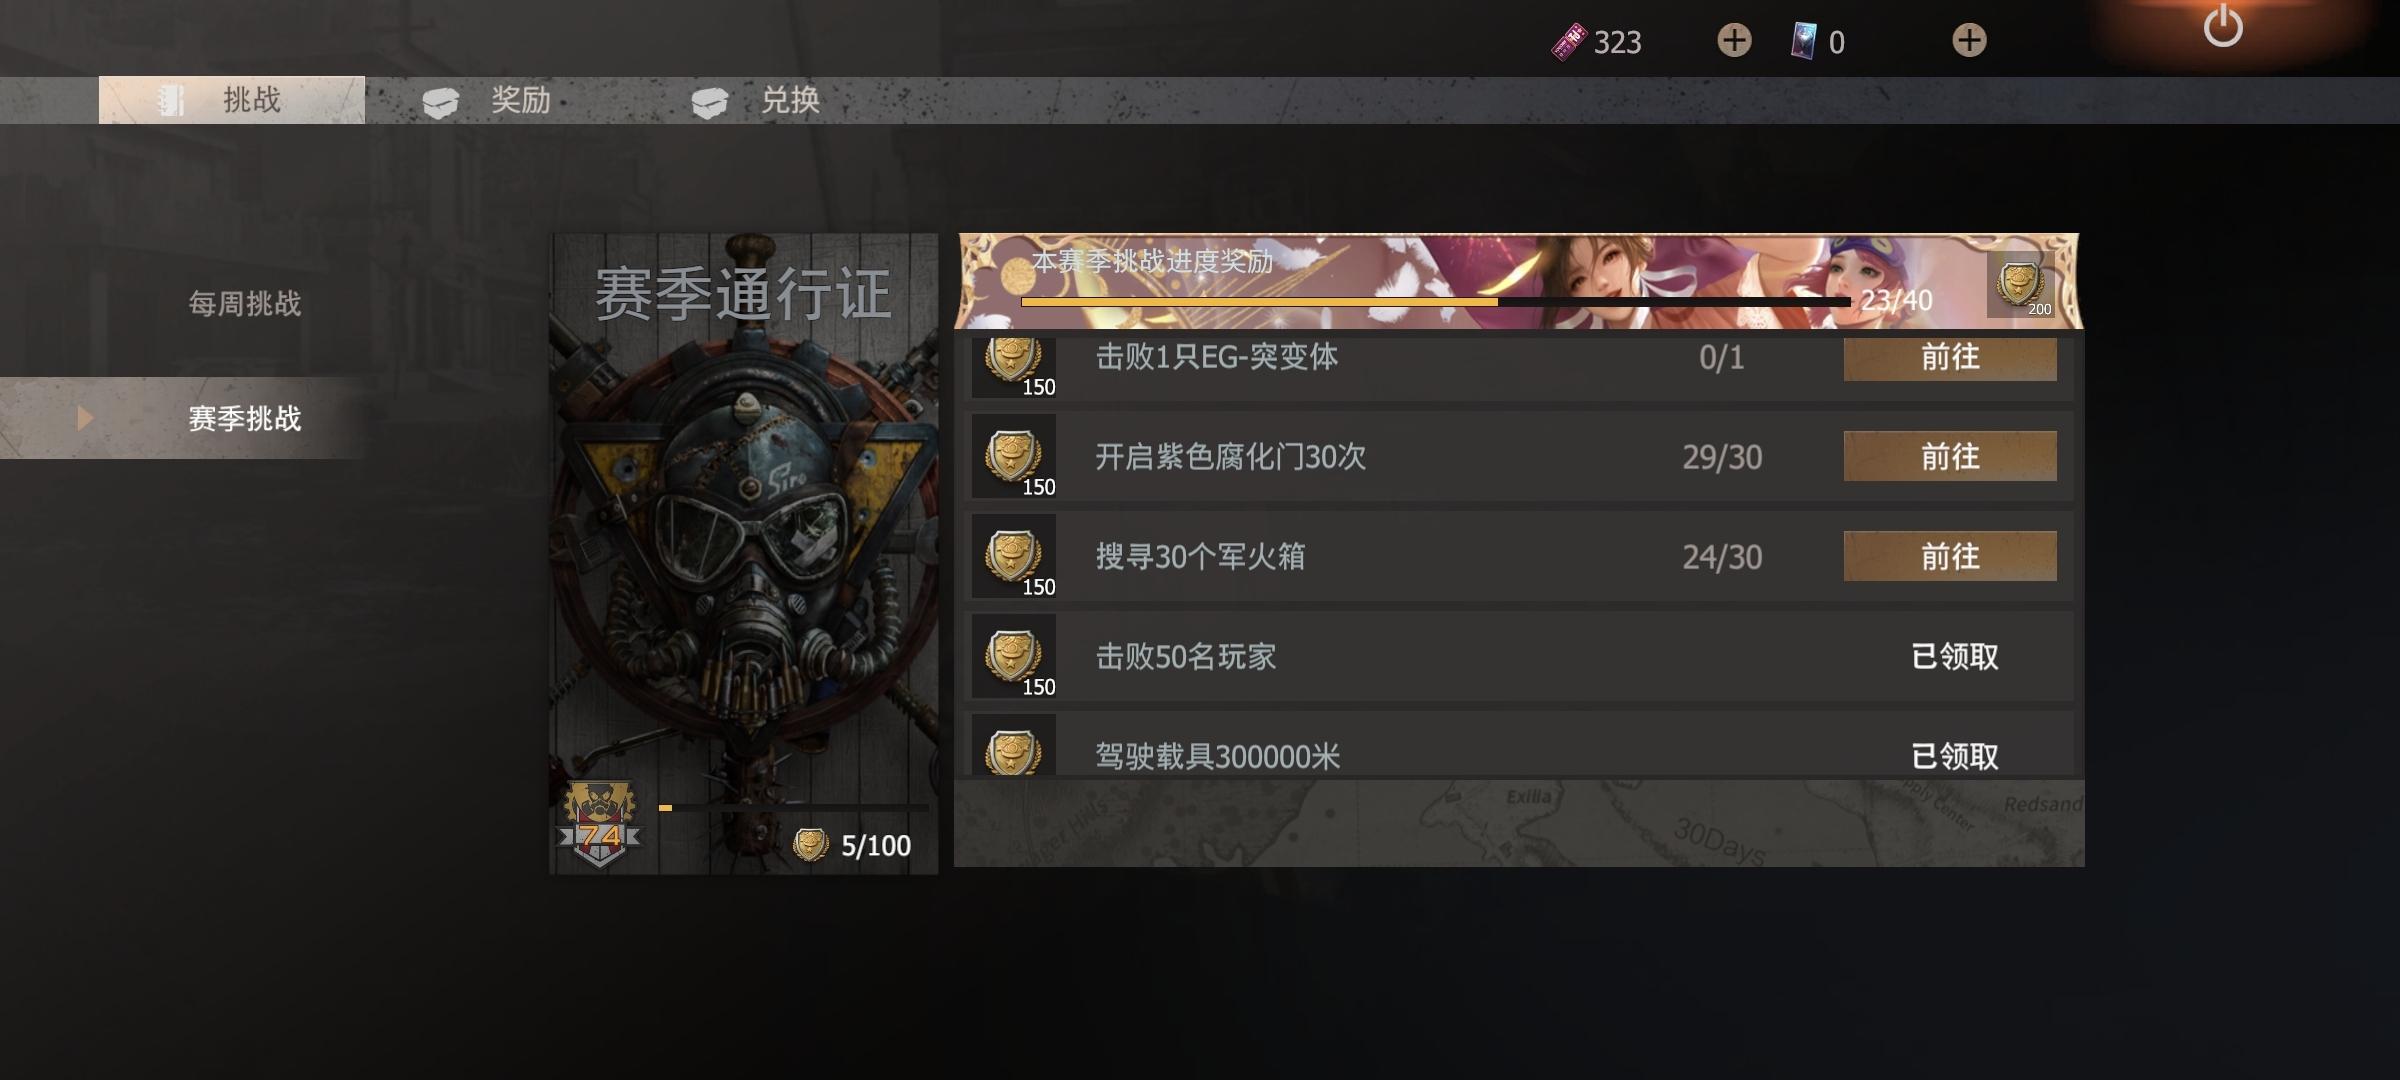Click the blue card currency icon
2400x1080 pixels.
pos(1803,42)
